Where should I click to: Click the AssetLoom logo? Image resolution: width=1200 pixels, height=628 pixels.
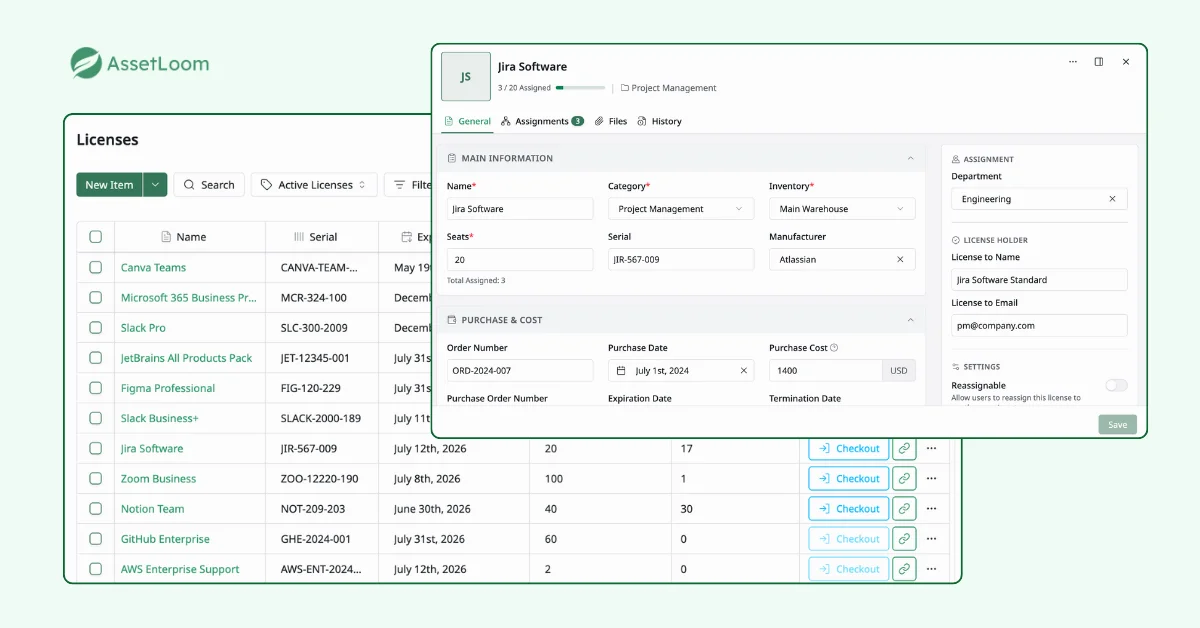140,64
